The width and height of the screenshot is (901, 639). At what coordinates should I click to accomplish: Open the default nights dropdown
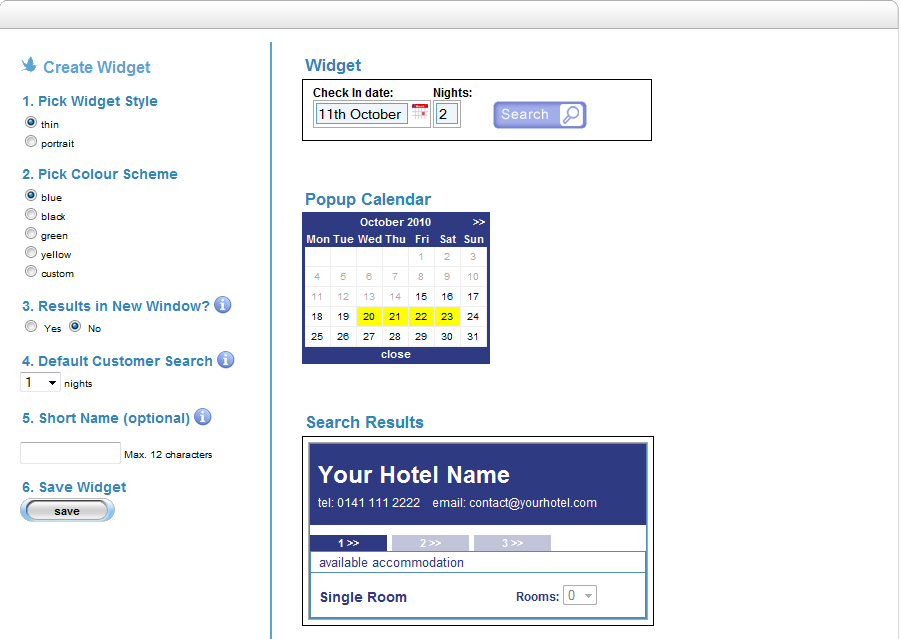coord(40,383)
